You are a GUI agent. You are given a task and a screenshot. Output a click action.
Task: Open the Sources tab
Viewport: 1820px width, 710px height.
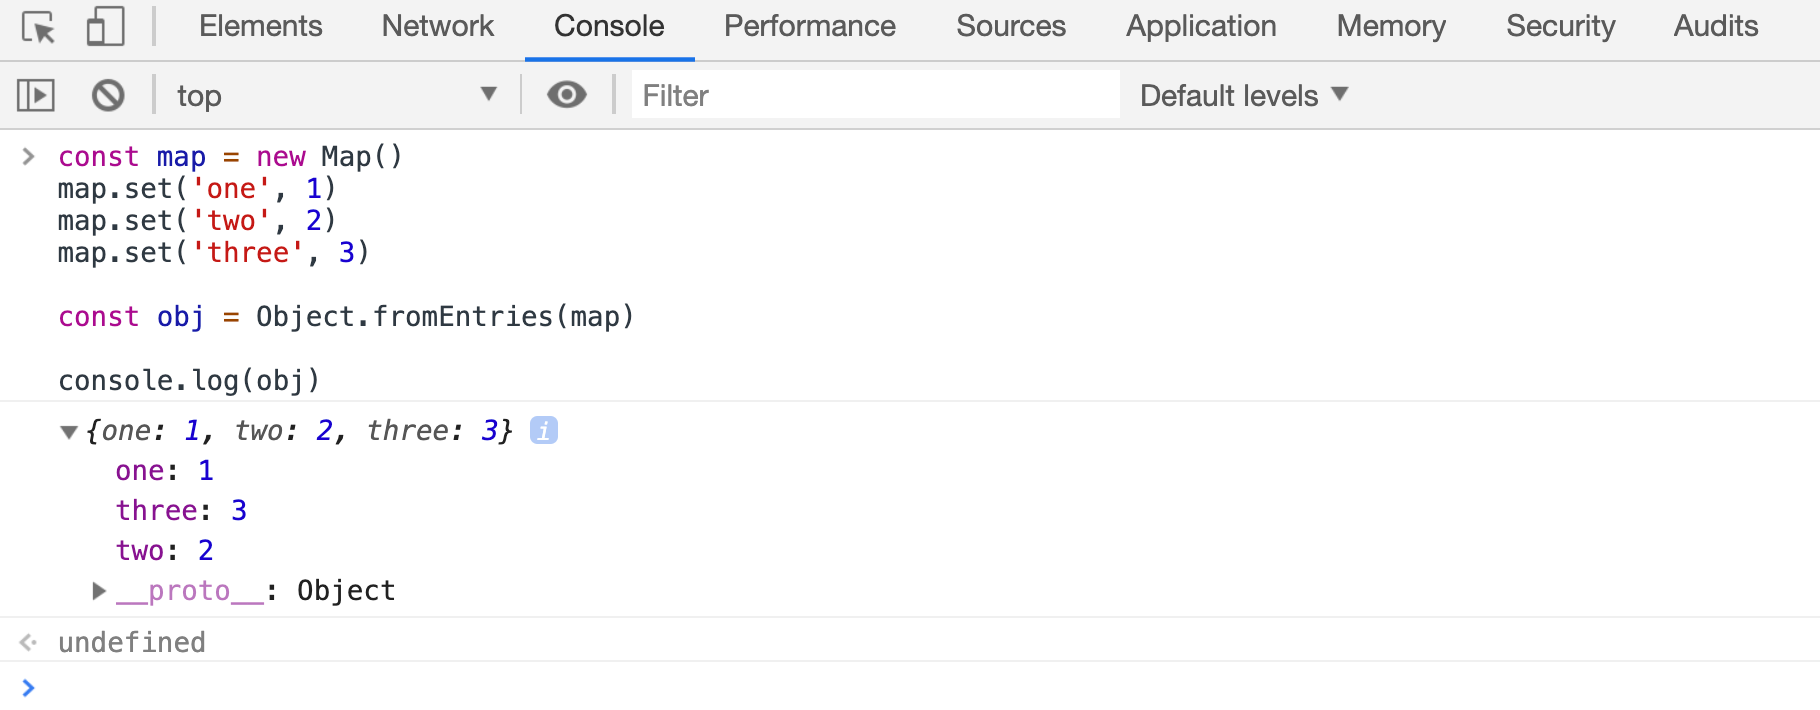click(1011, 26)
